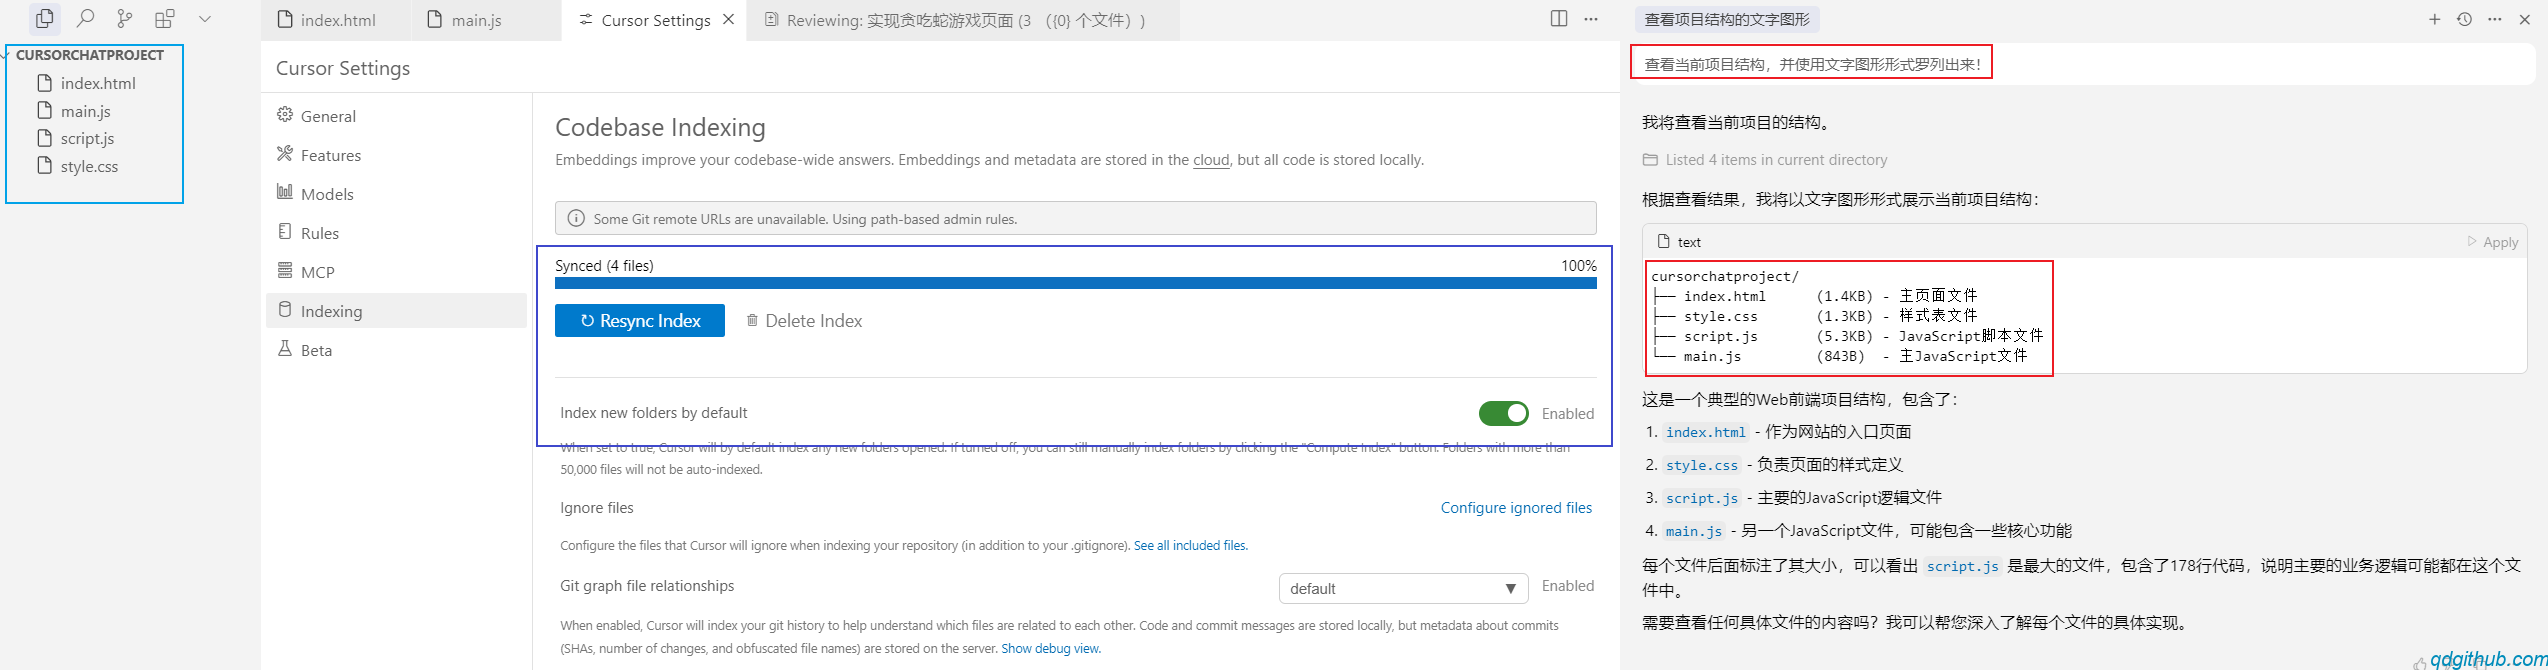Open style.css reference in chat list
This screenshot has height=670, width=2548.
pos(1702,465)
